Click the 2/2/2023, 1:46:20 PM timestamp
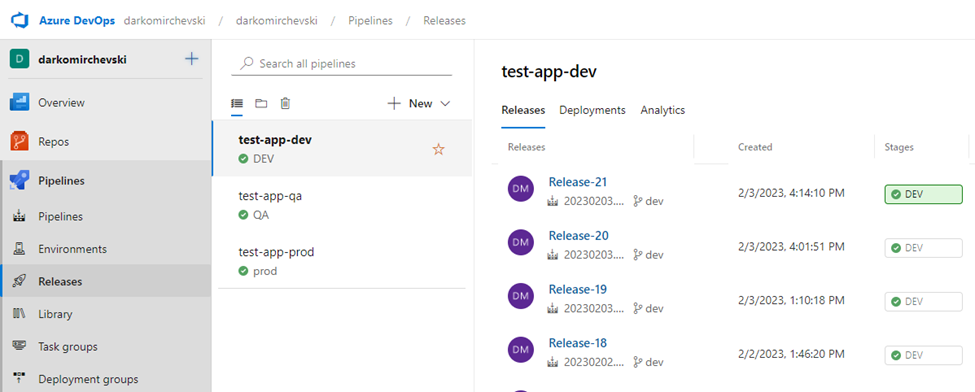This screenshot has width=975, height=392. pyautogui.click(x=791, y=354)
